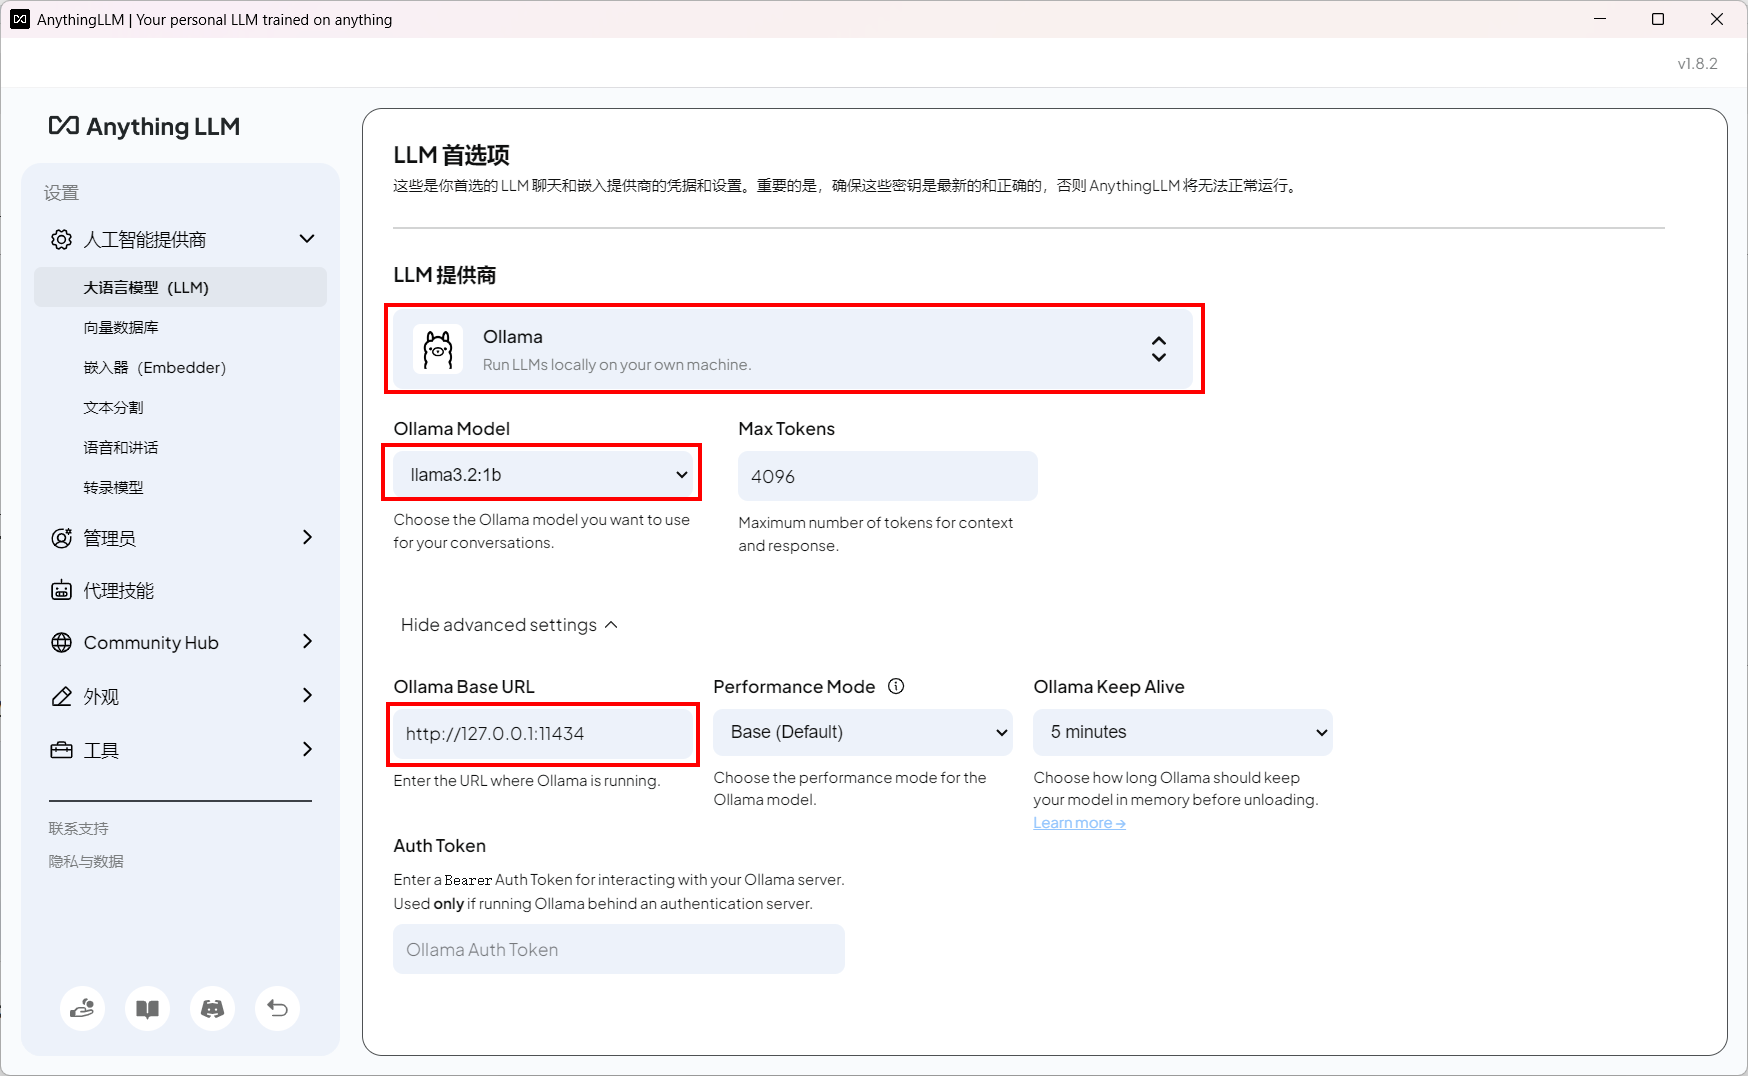
Task: Click the Ollama Base URL field
Action: (x=543, y=734)
